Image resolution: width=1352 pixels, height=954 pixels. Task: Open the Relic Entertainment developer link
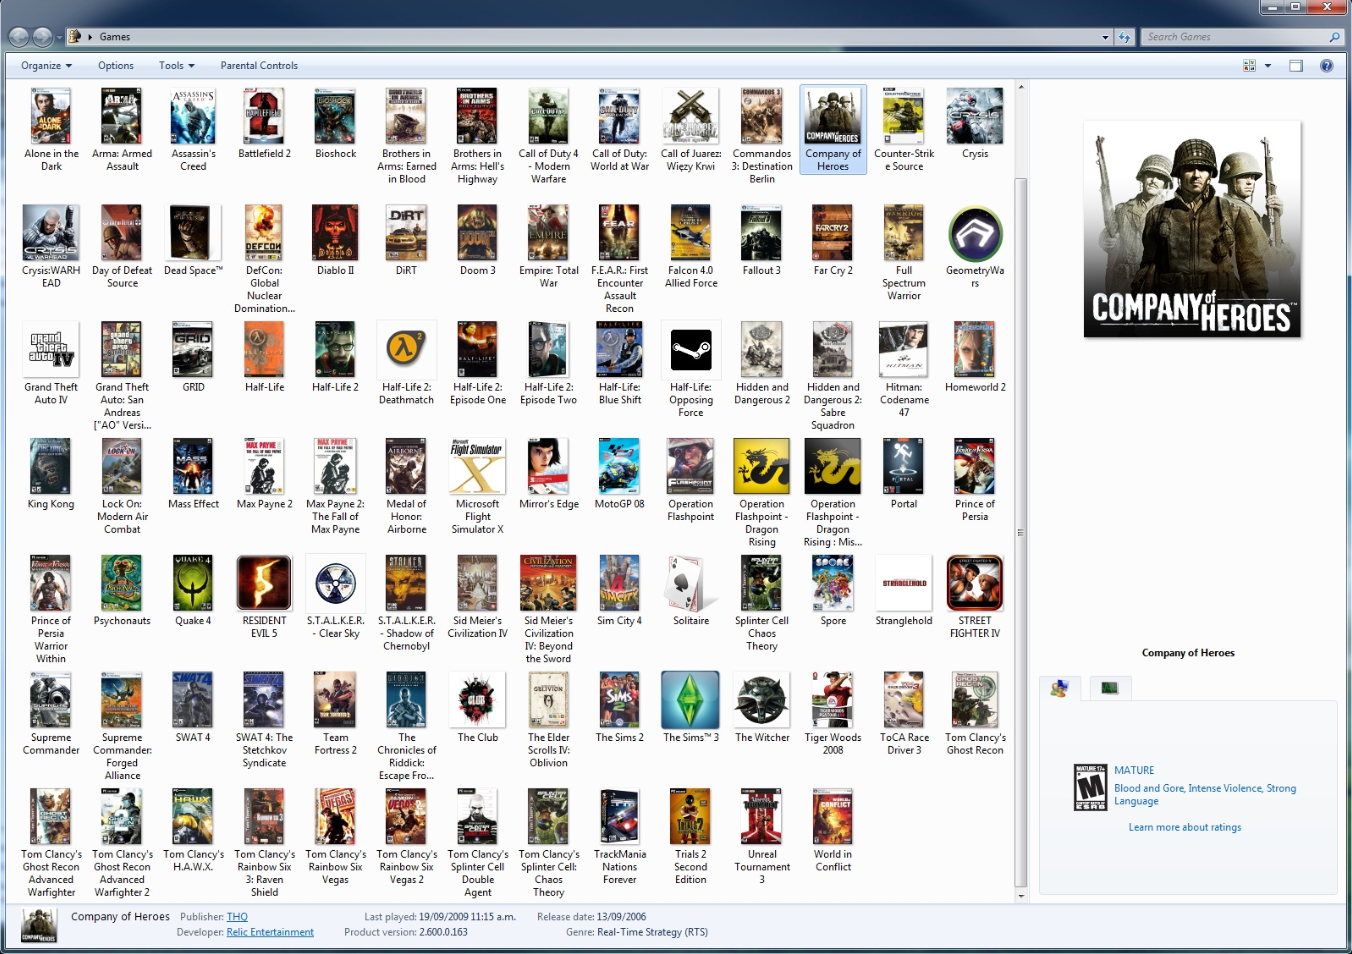point(270,932)
